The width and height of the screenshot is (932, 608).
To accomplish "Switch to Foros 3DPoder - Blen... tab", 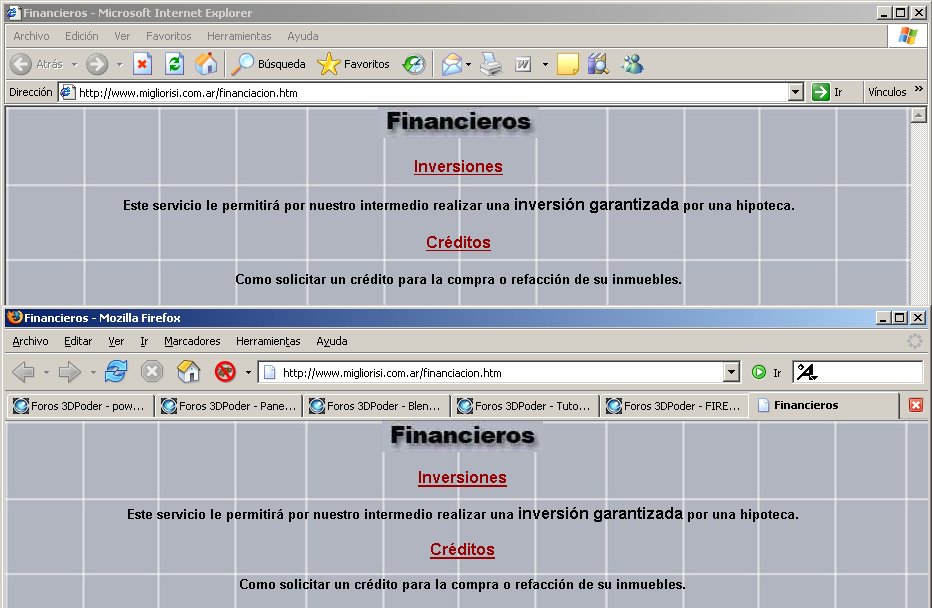I will click(x=376, y=406).
